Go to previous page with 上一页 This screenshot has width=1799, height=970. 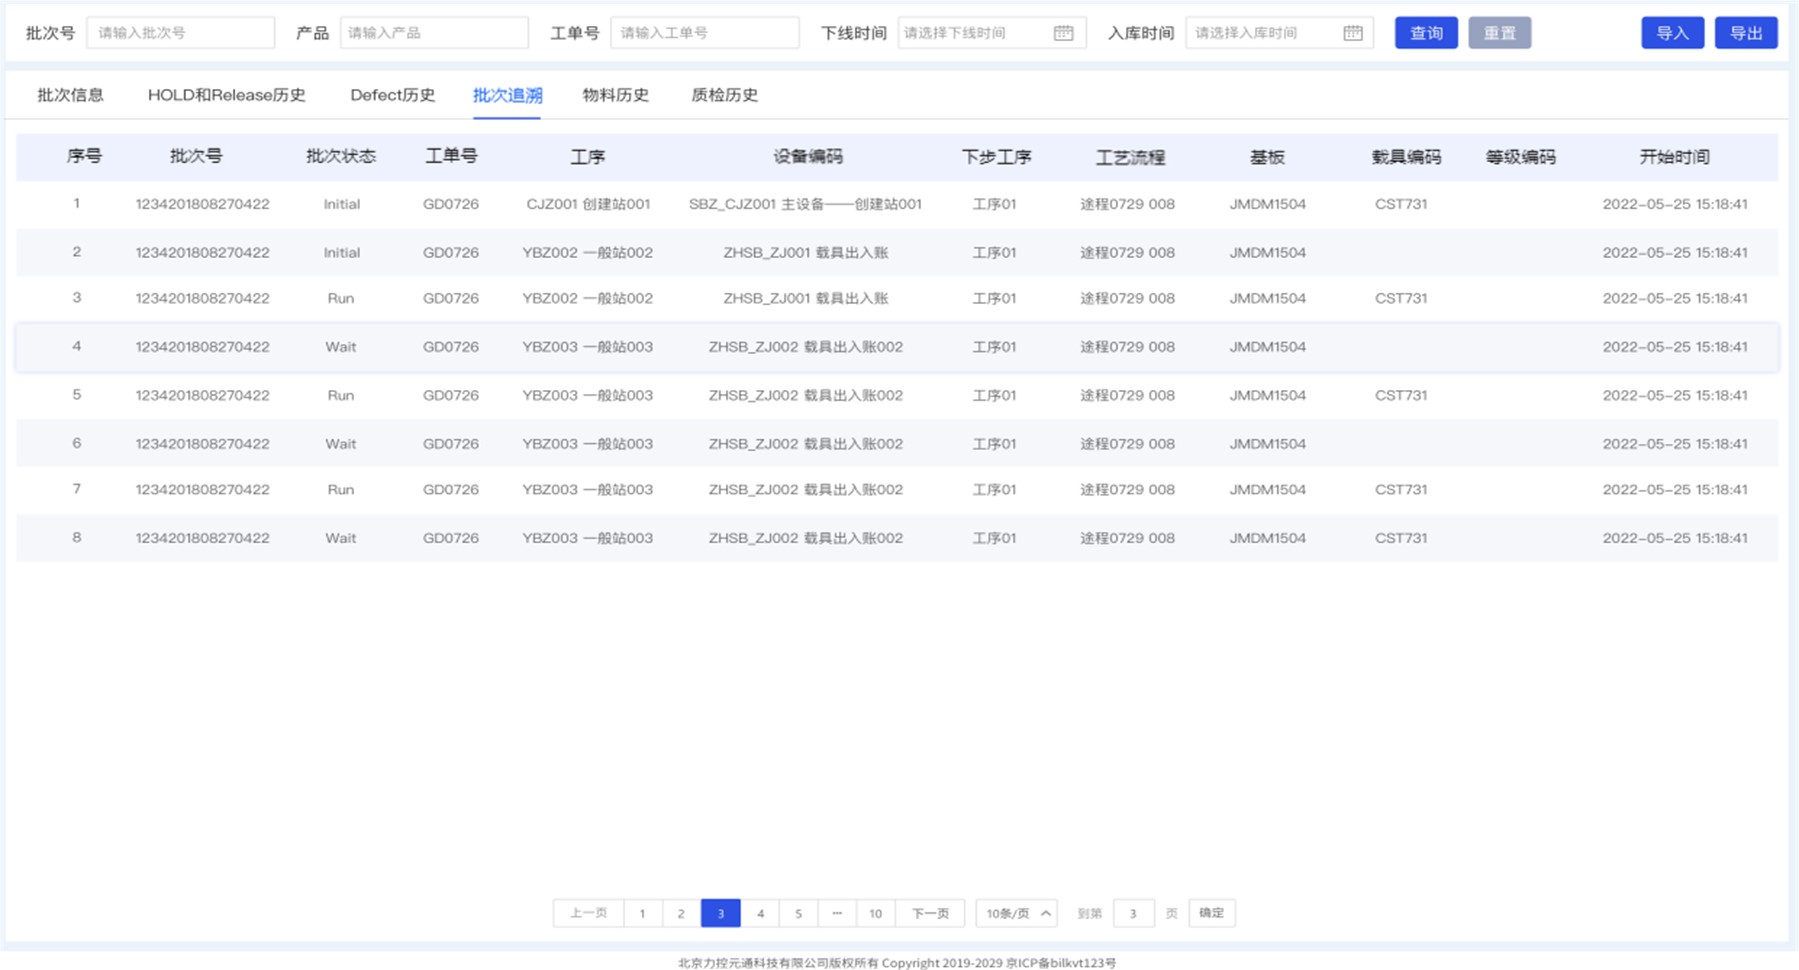coord(588,913)
